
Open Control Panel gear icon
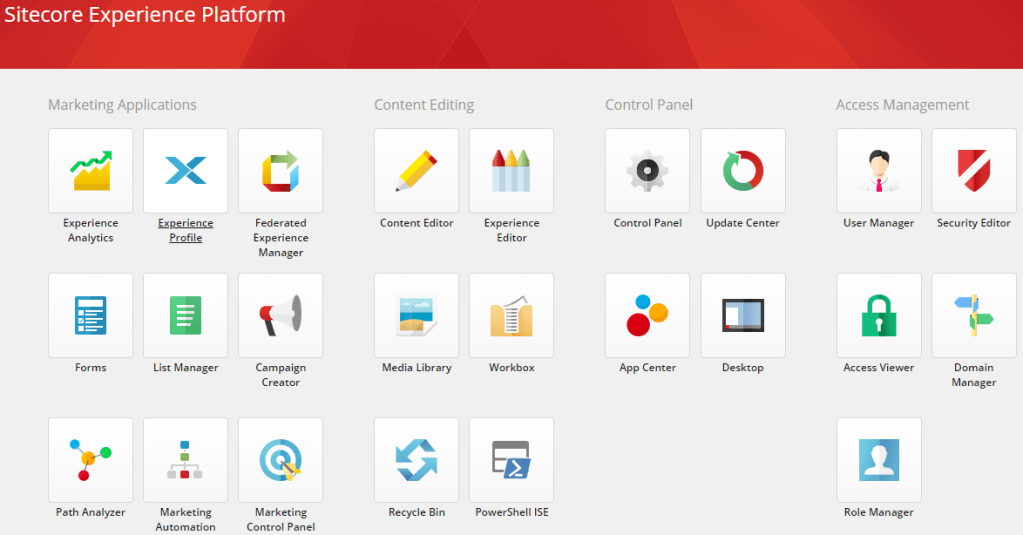(647, 171)
